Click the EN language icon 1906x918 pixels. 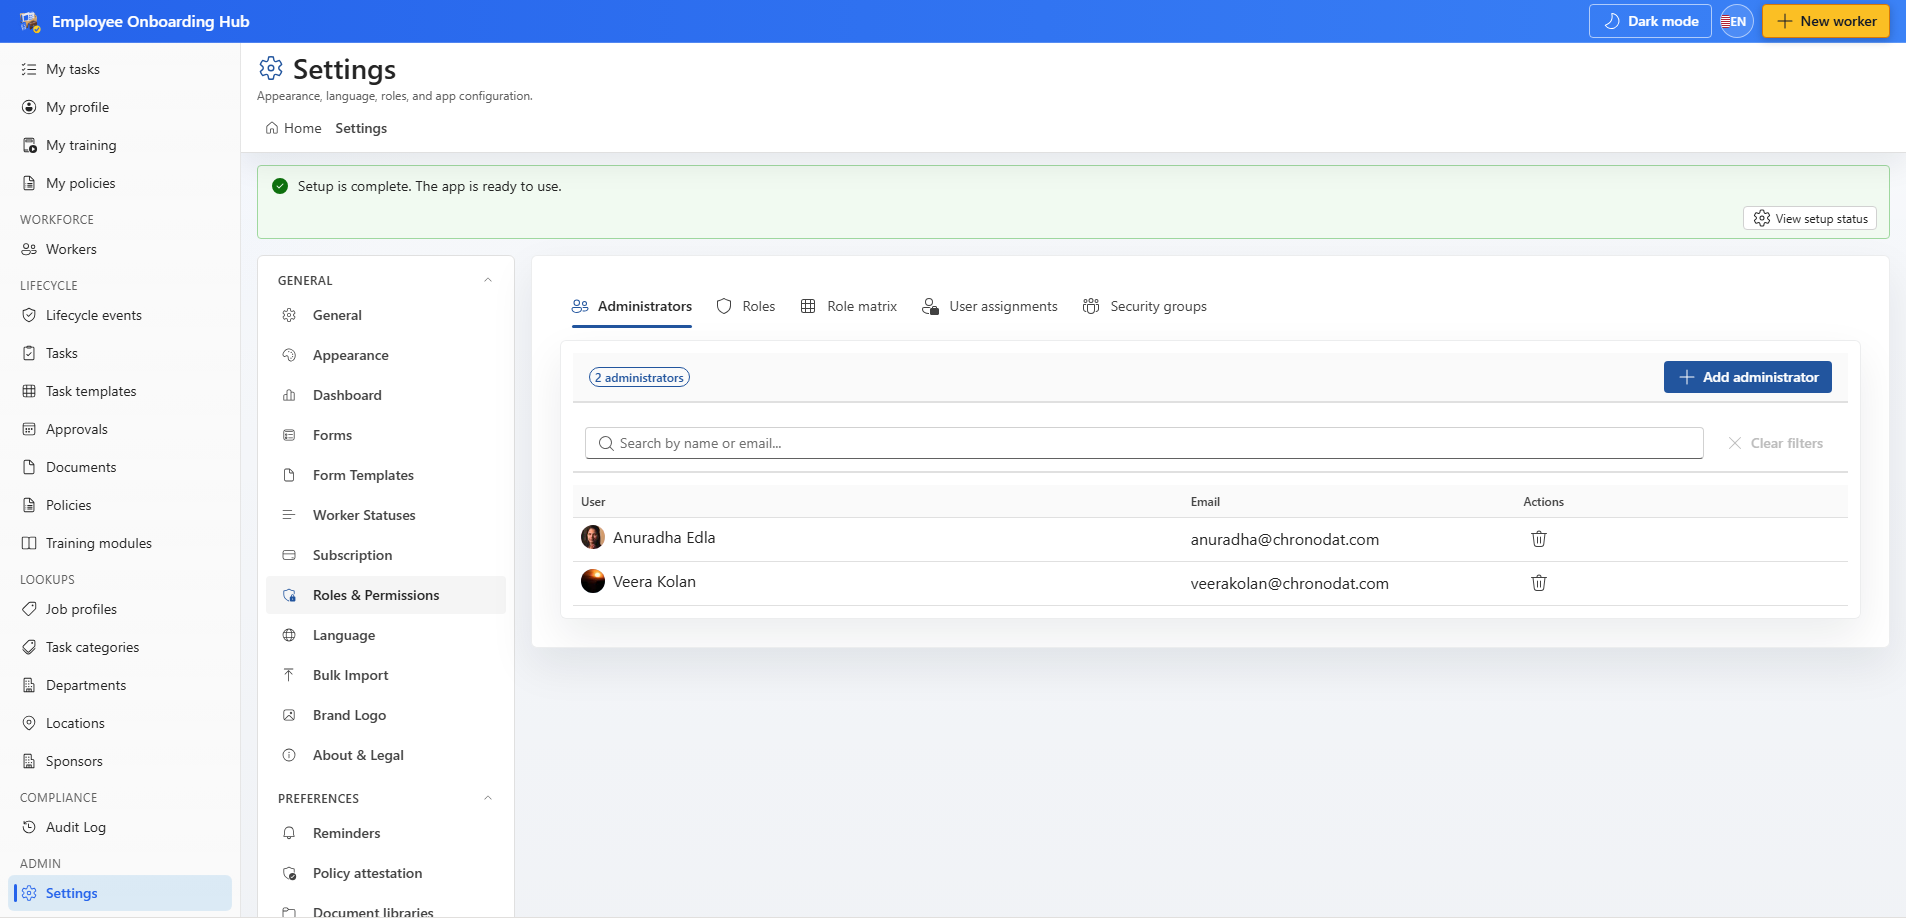[1737, 21]
